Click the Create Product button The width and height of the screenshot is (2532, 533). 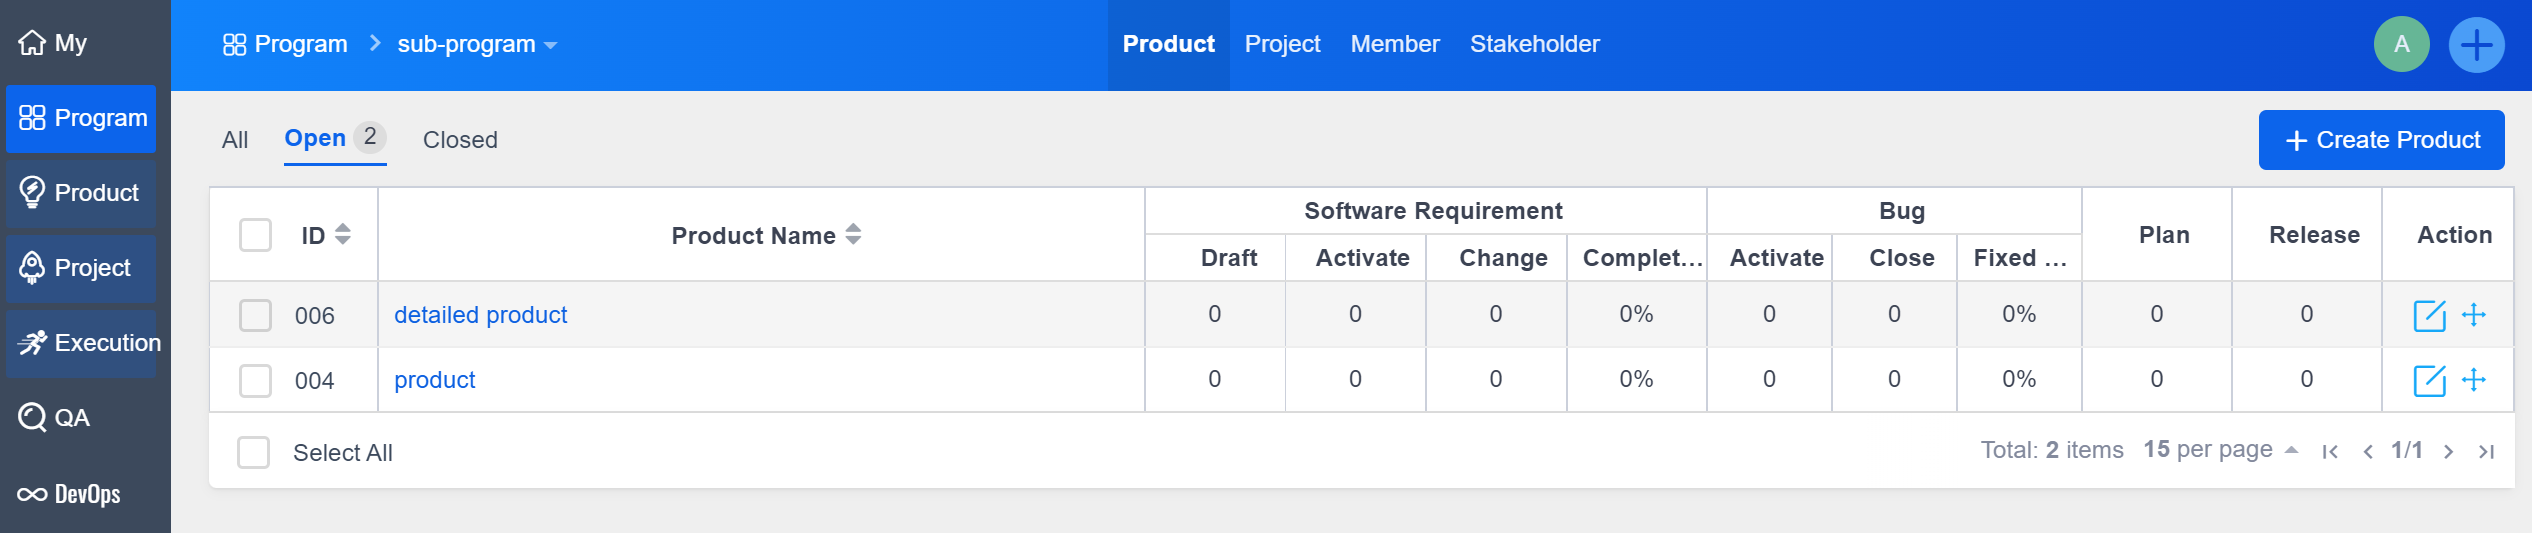coord(2381,140)
